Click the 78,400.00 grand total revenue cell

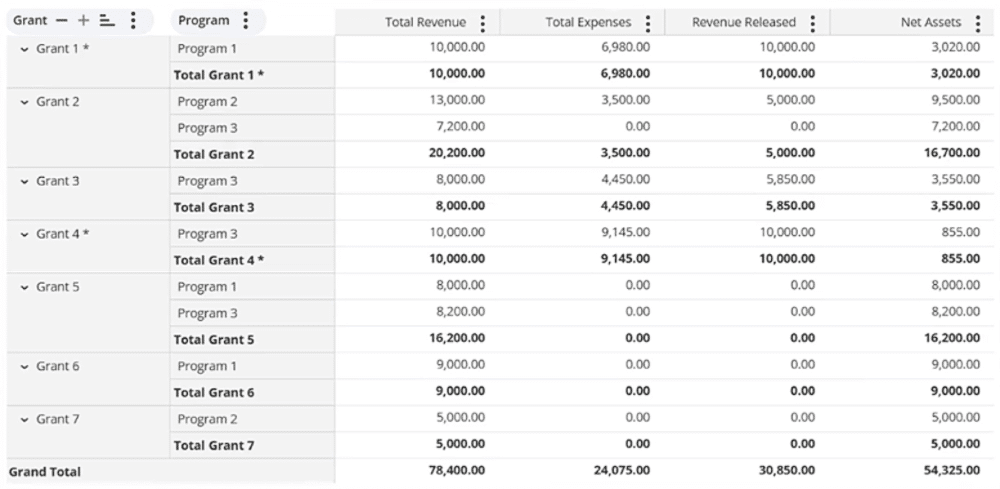(x=457, y=471)
